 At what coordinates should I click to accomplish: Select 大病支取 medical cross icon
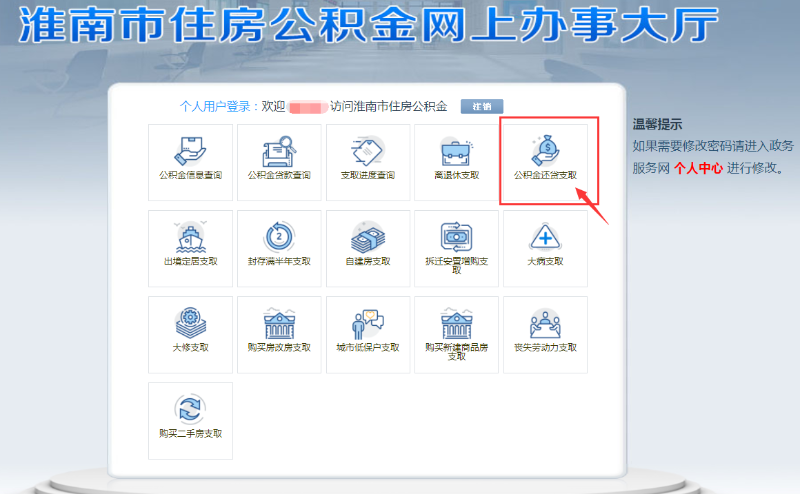coord(545,236)
